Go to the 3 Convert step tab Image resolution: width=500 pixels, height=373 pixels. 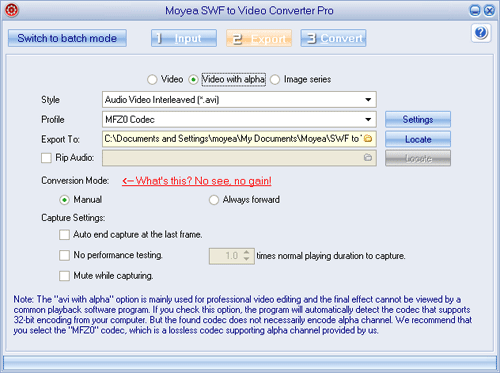coord(333,38)
